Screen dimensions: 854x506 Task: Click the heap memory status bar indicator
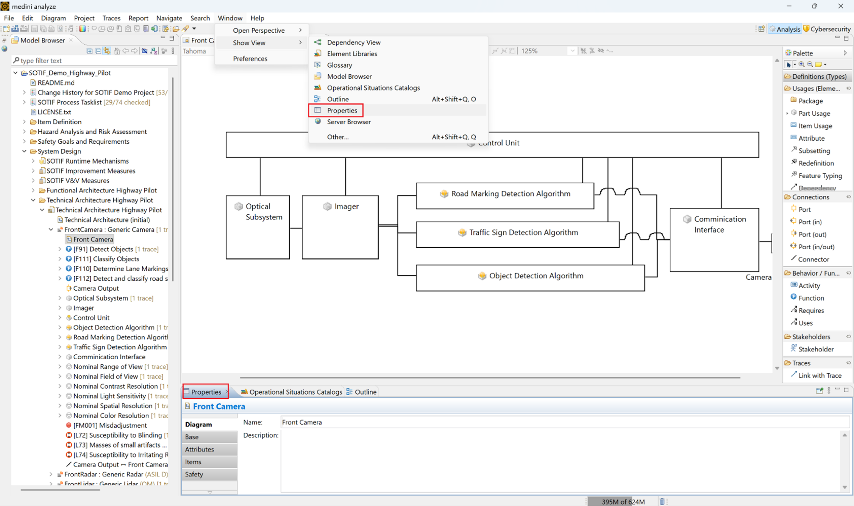pos(623,501)
